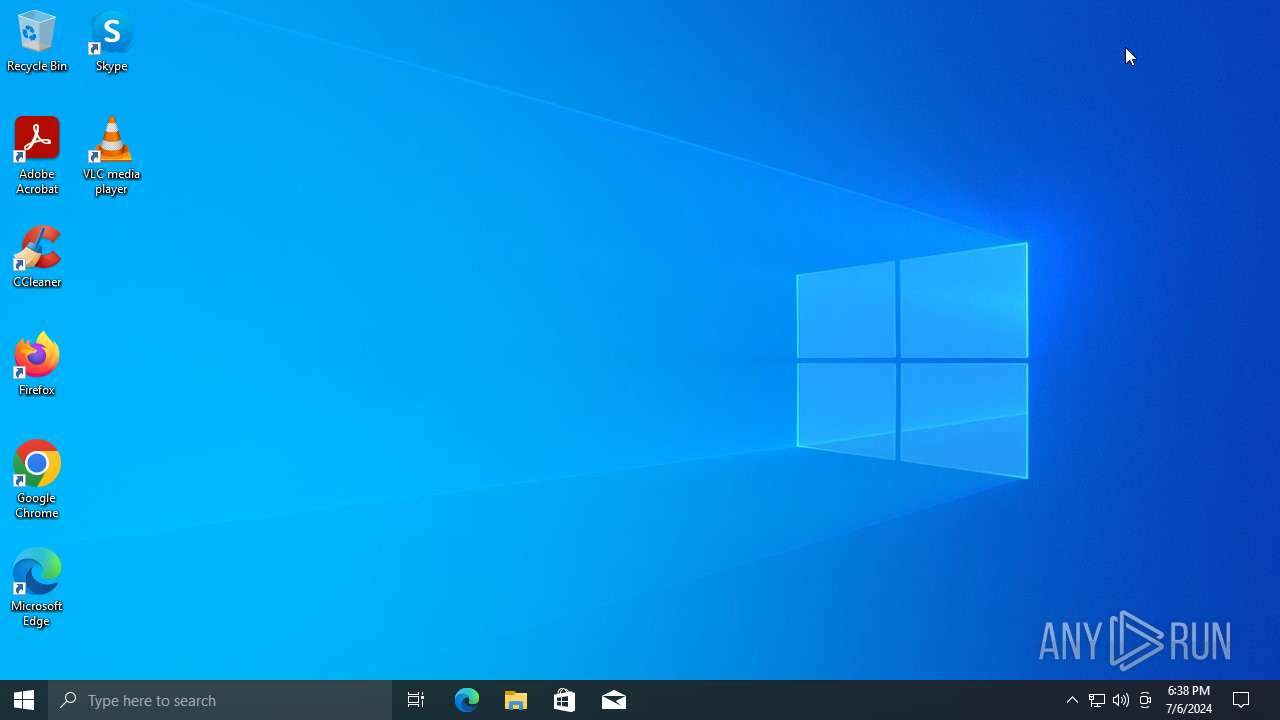Select the VLC media player shortcut
Viewport: 1280px width, 720px height.
coord(111,156)
